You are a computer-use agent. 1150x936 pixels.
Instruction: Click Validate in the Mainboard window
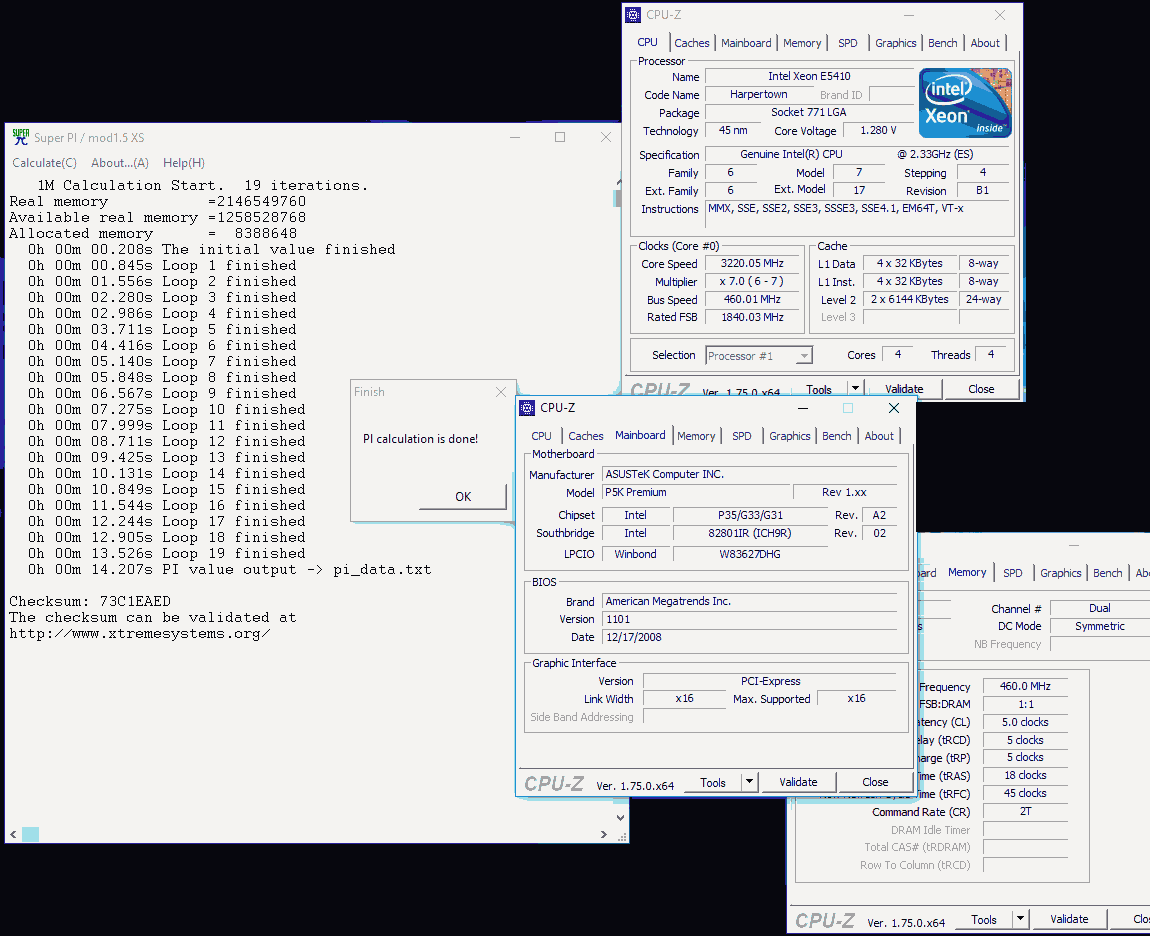(x=798, y=782)
